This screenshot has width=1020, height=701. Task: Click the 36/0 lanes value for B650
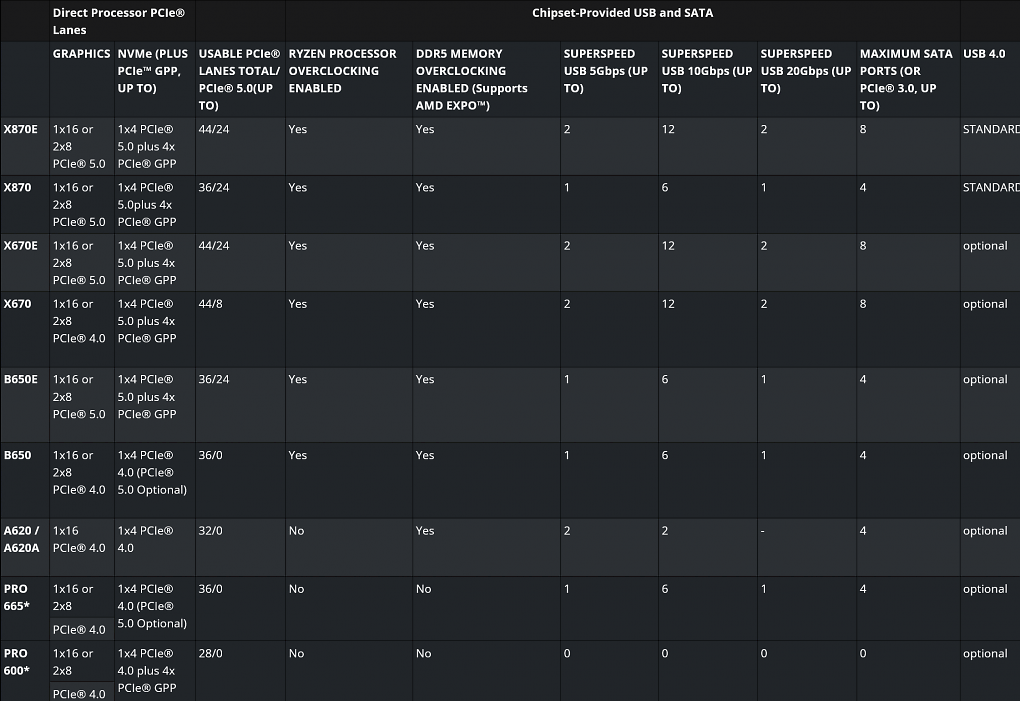(210, 455)
